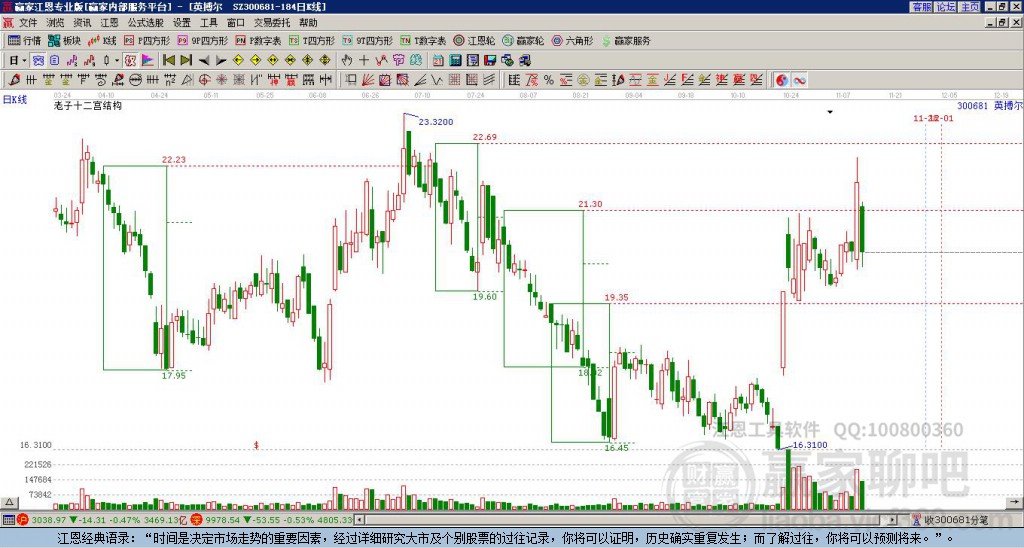Open the 主页 homepage link

point(970,7)
